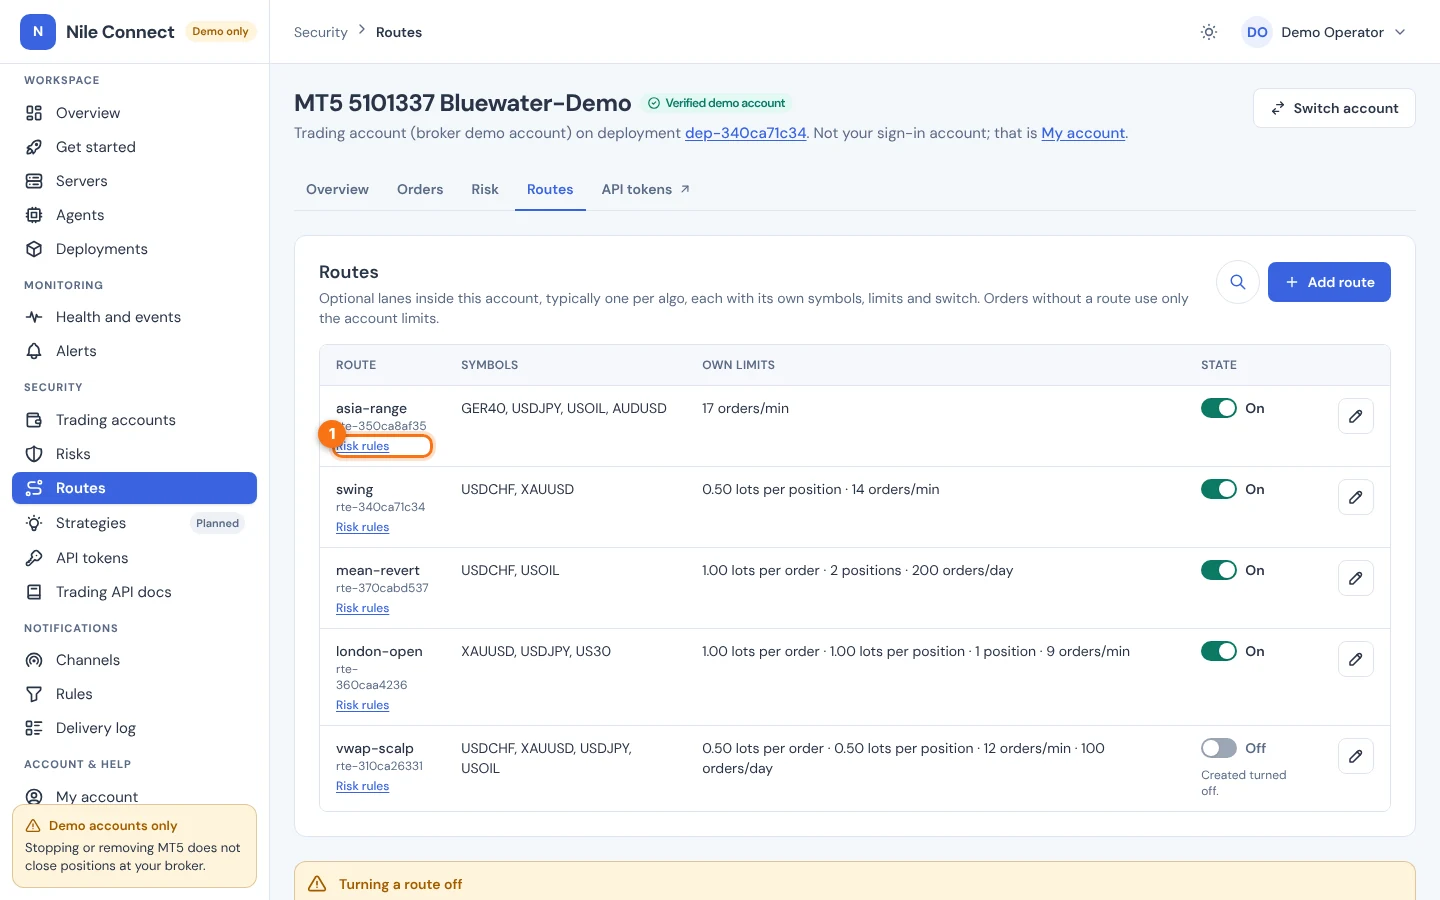
Task: Turn on the vwap-scalp route switch
Action: tap(1218, 748)
